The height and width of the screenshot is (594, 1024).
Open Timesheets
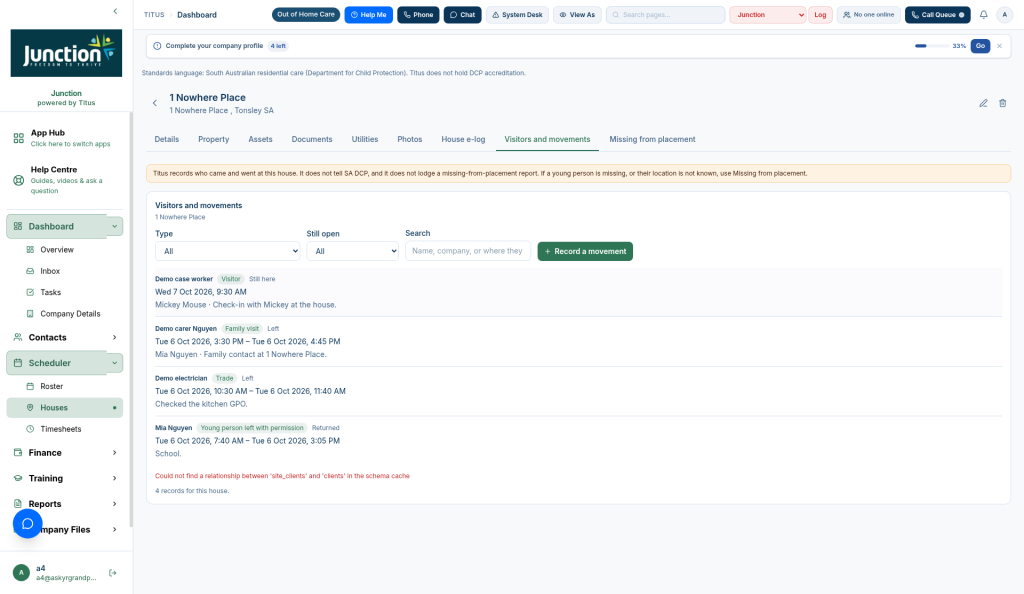61,429
